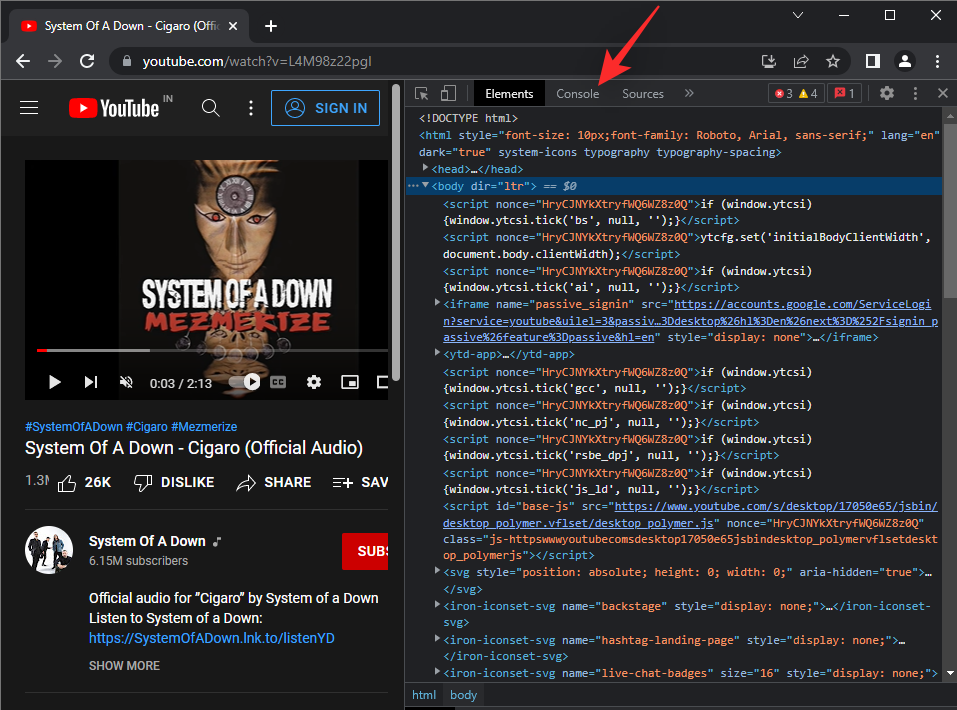This screenshot has height=710, width=957.
Task: Click the browser back arrow
Action: (x=23, y=61)
